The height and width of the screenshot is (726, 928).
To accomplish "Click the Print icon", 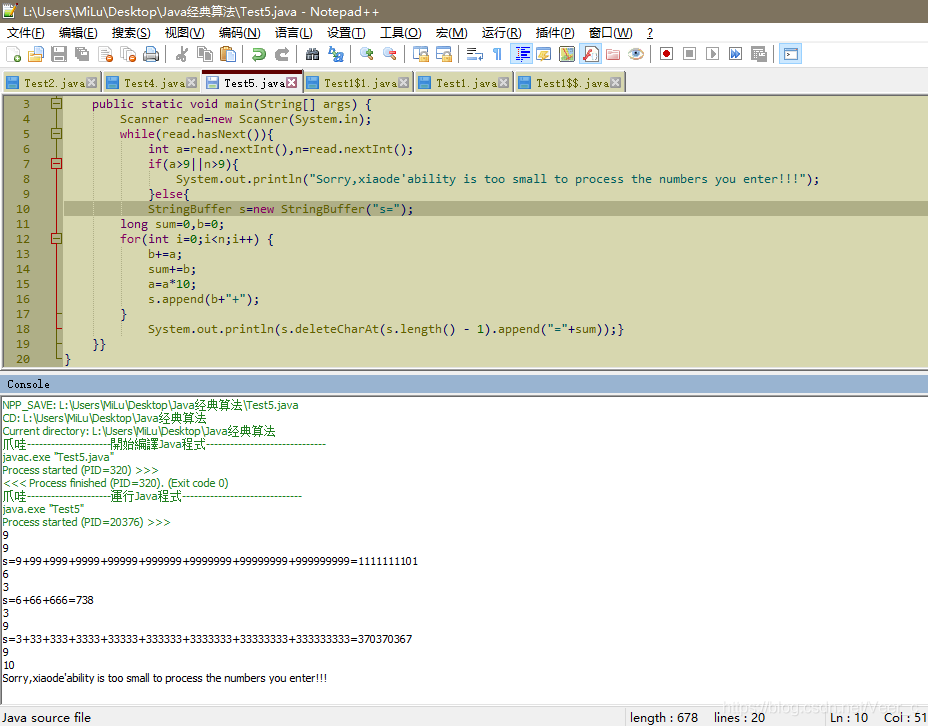I will pyautogui.click(x=151, y=54).
